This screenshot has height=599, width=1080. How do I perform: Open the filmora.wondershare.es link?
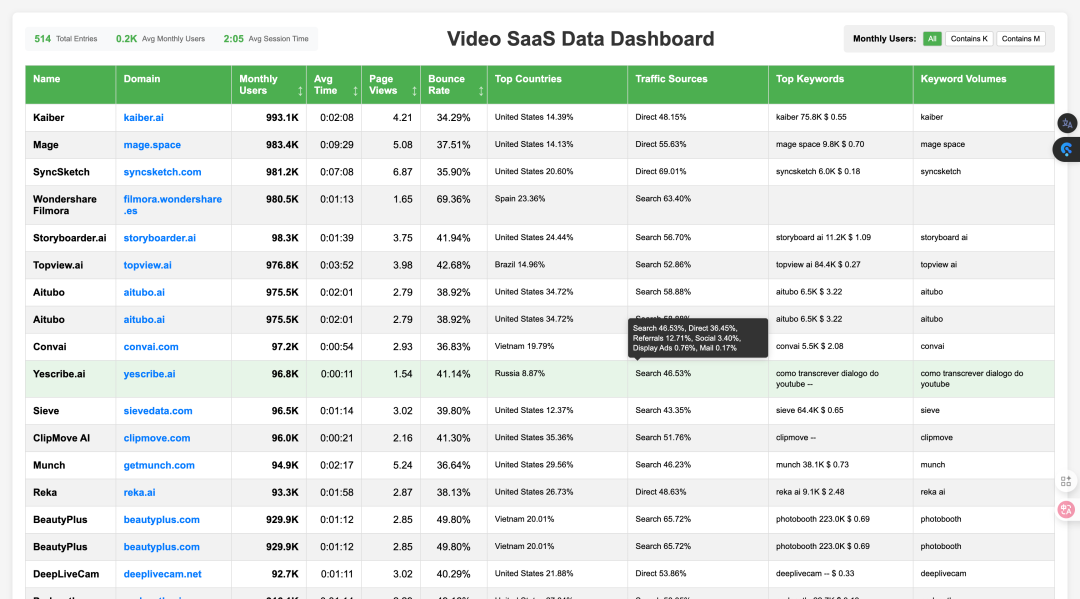[173, 205]
